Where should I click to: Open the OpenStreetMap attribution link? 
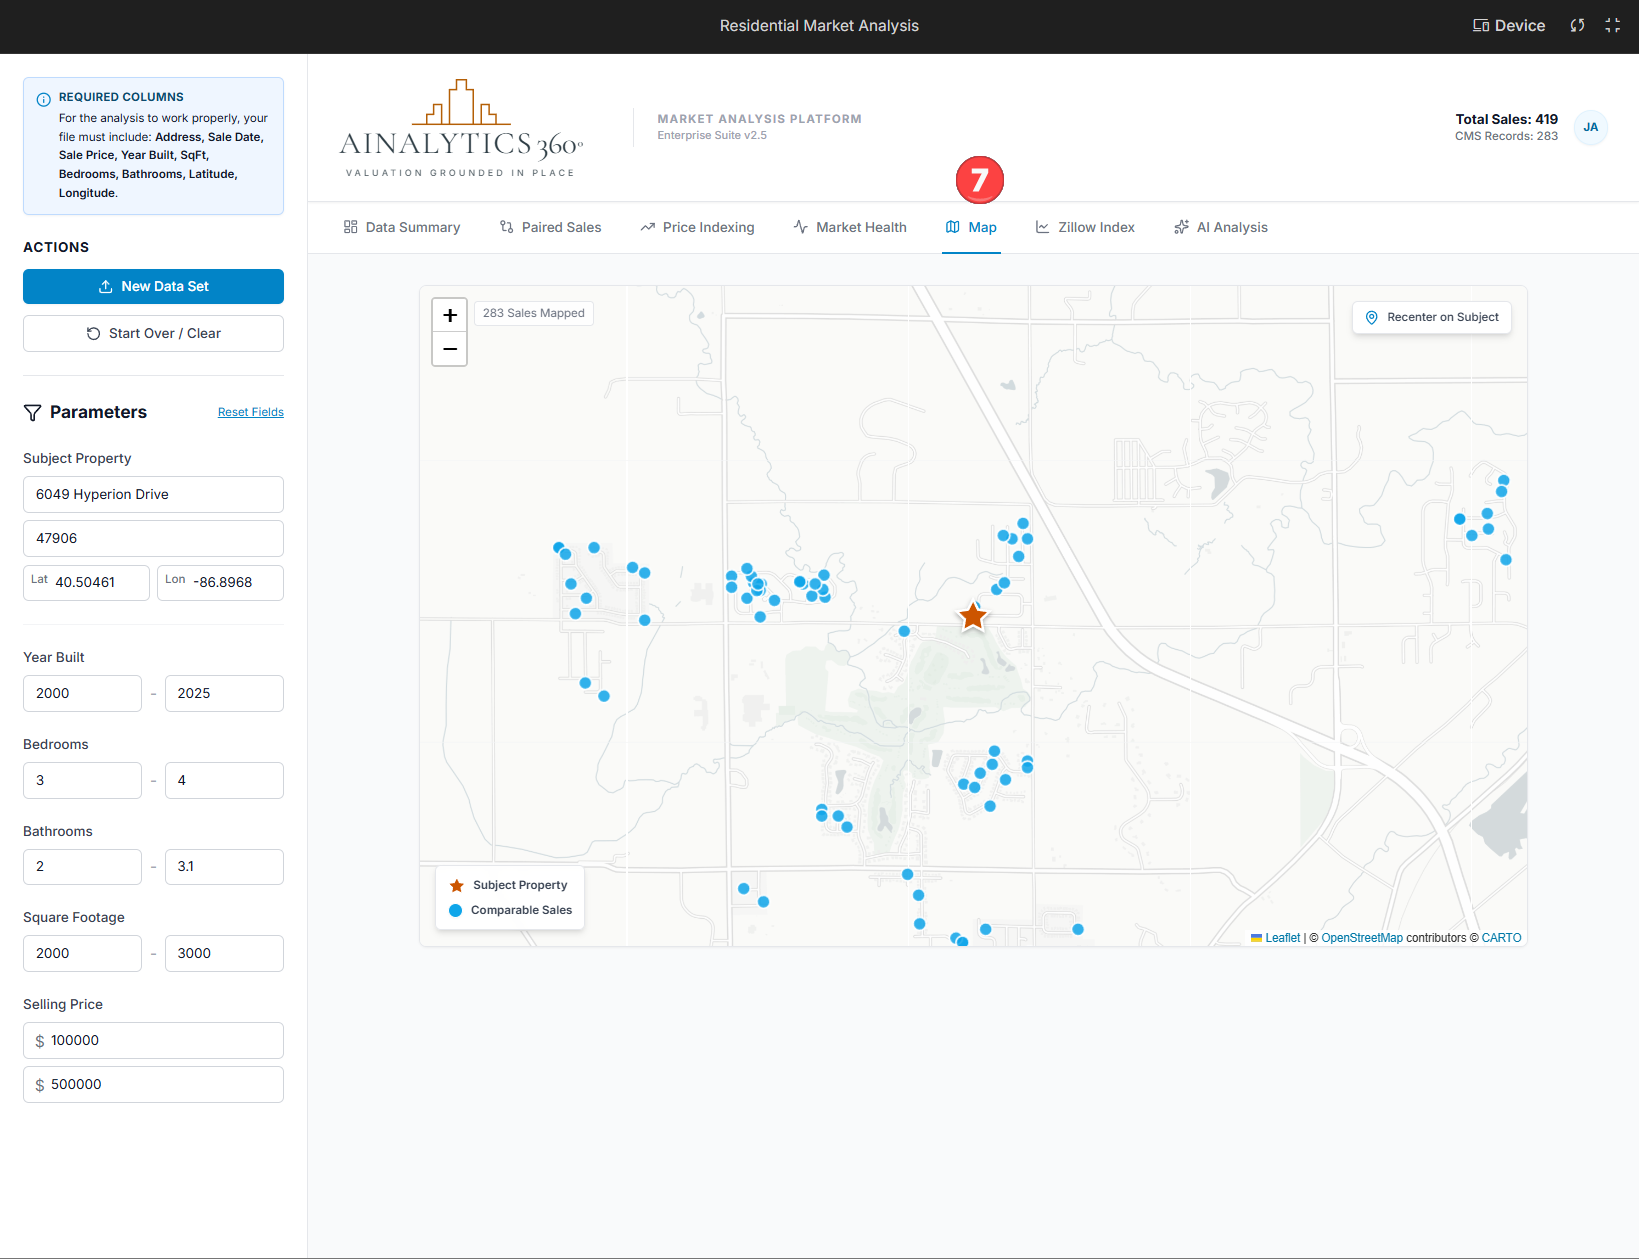(1362, 938)
